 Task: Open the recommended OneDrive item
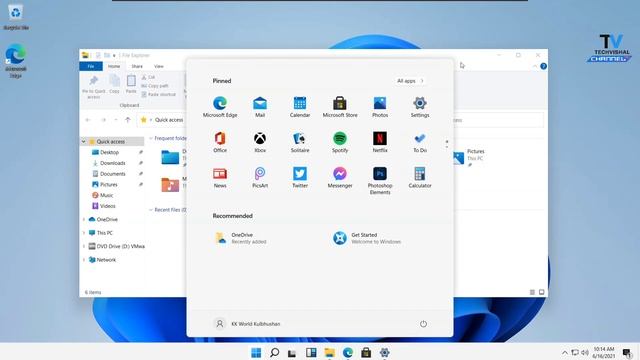pyautogui.click(x=241, y=238)
